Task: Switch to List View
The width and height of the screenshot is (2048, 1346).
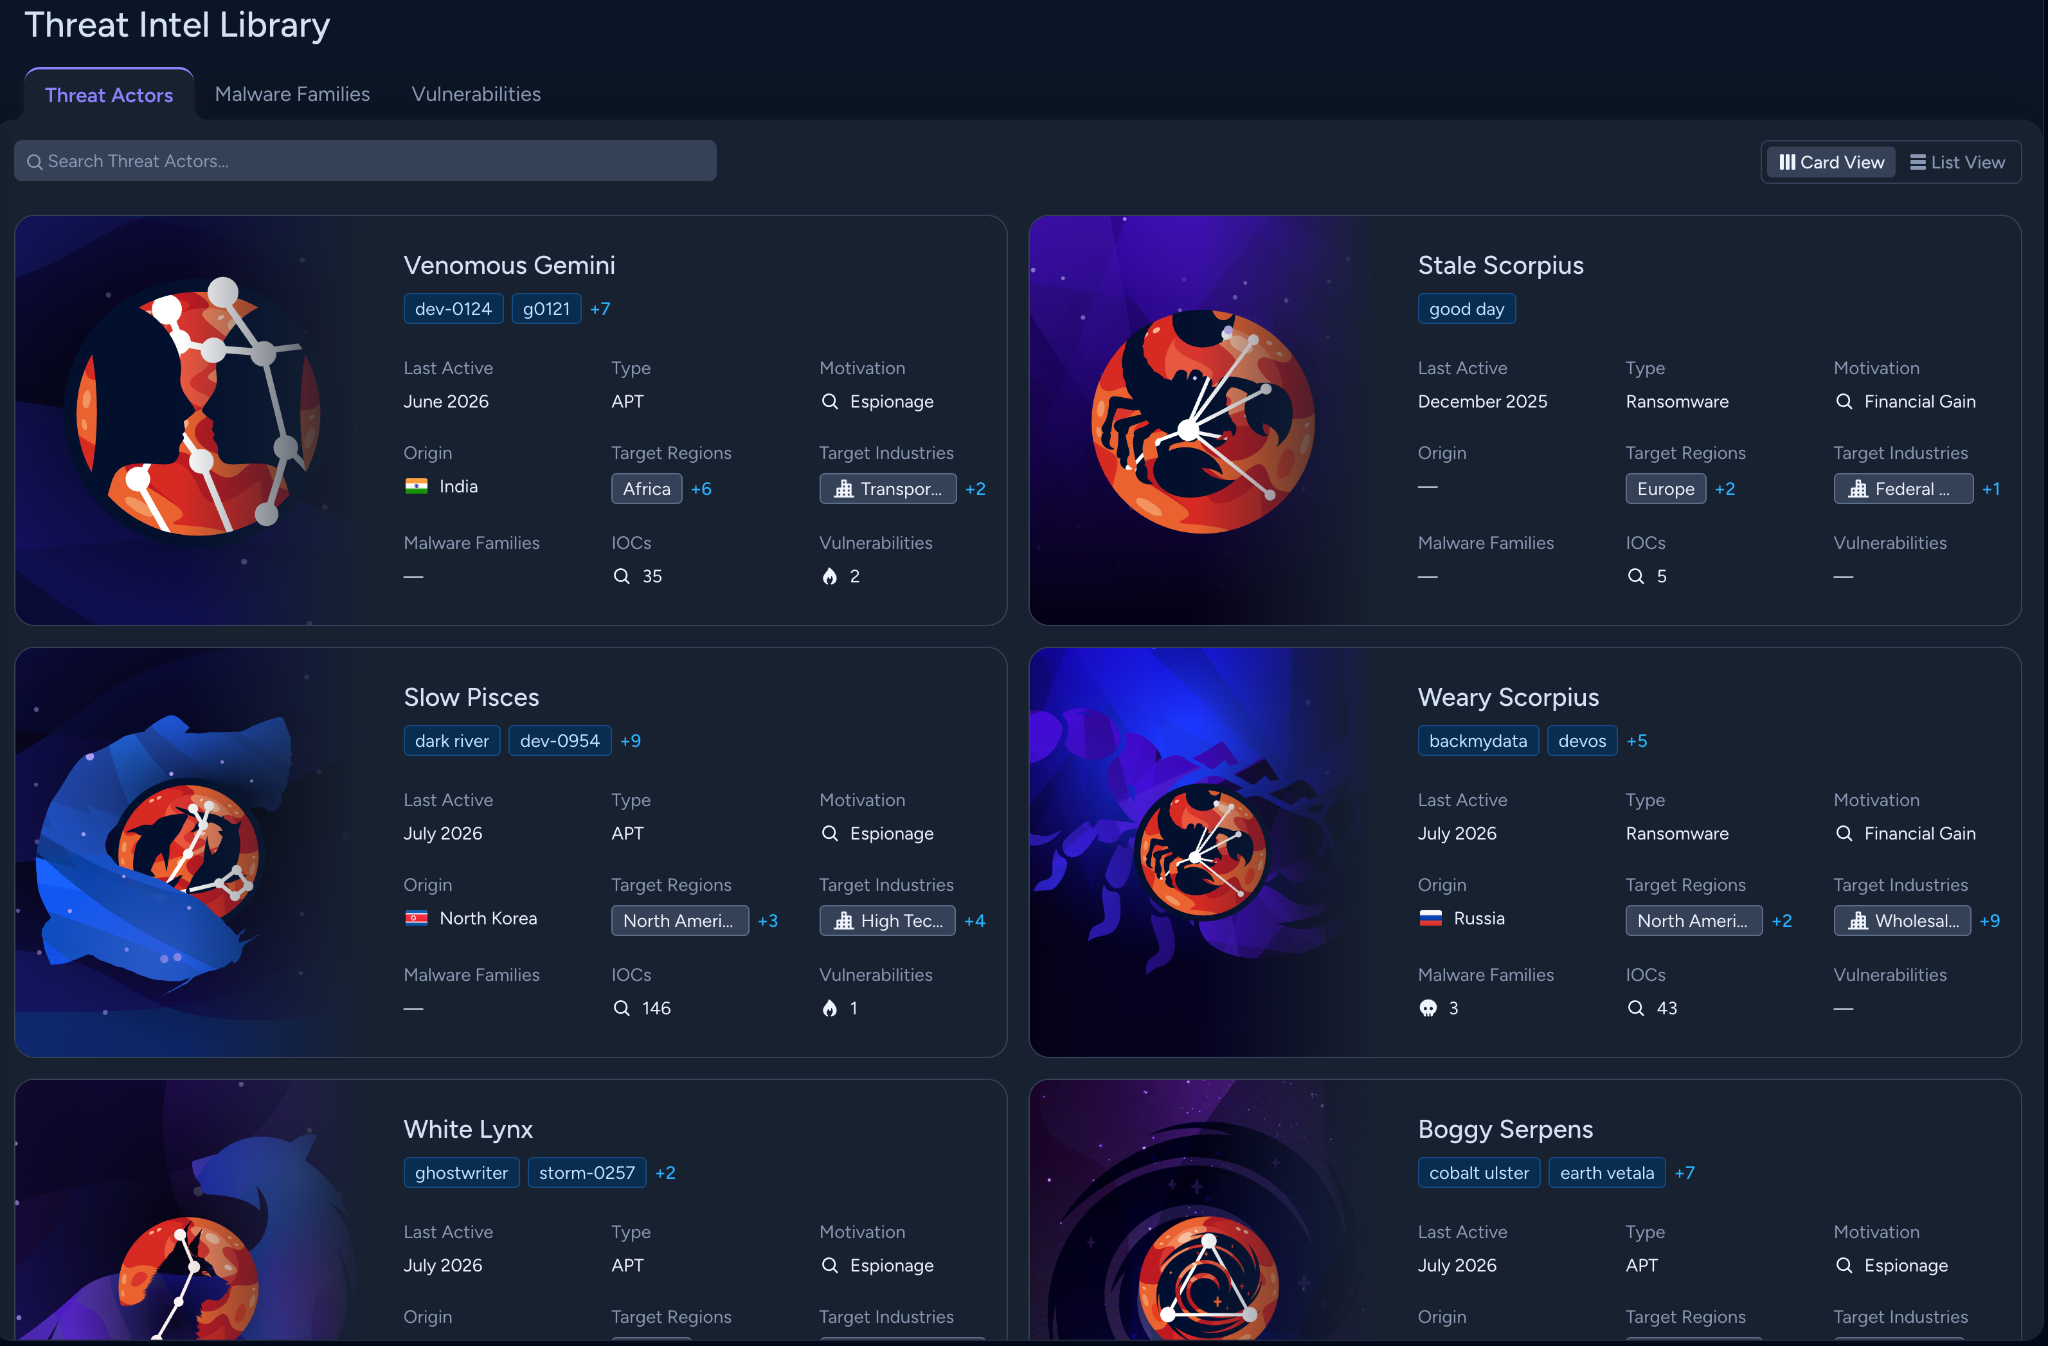Action: (1957, 162)
